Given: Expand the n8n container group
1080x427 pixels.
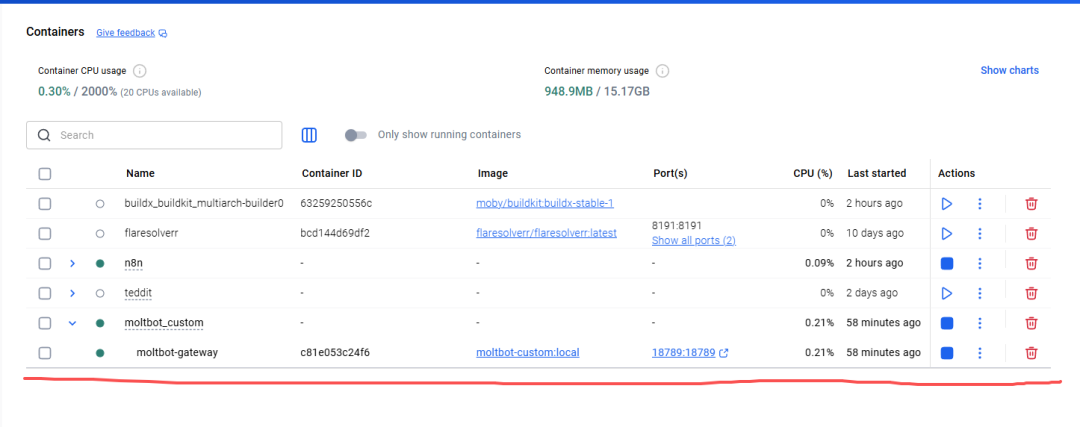Looking at the screenshot, I should coord(72,264).
